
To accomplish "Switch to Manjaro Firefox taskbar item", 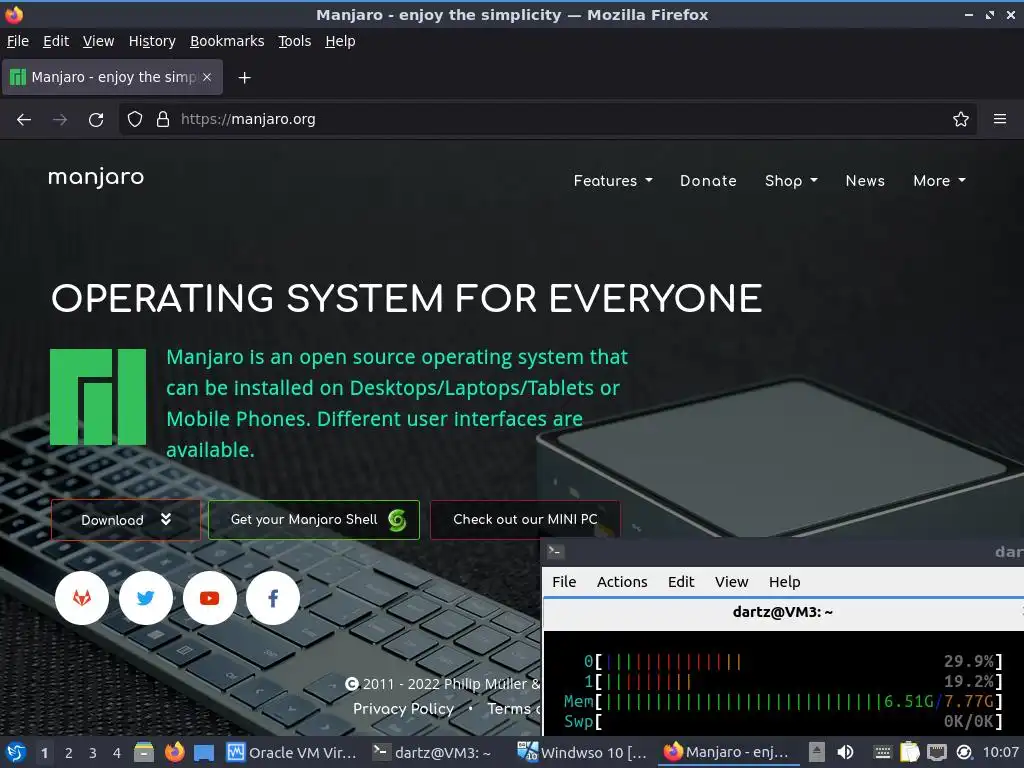I will (726, 752).
